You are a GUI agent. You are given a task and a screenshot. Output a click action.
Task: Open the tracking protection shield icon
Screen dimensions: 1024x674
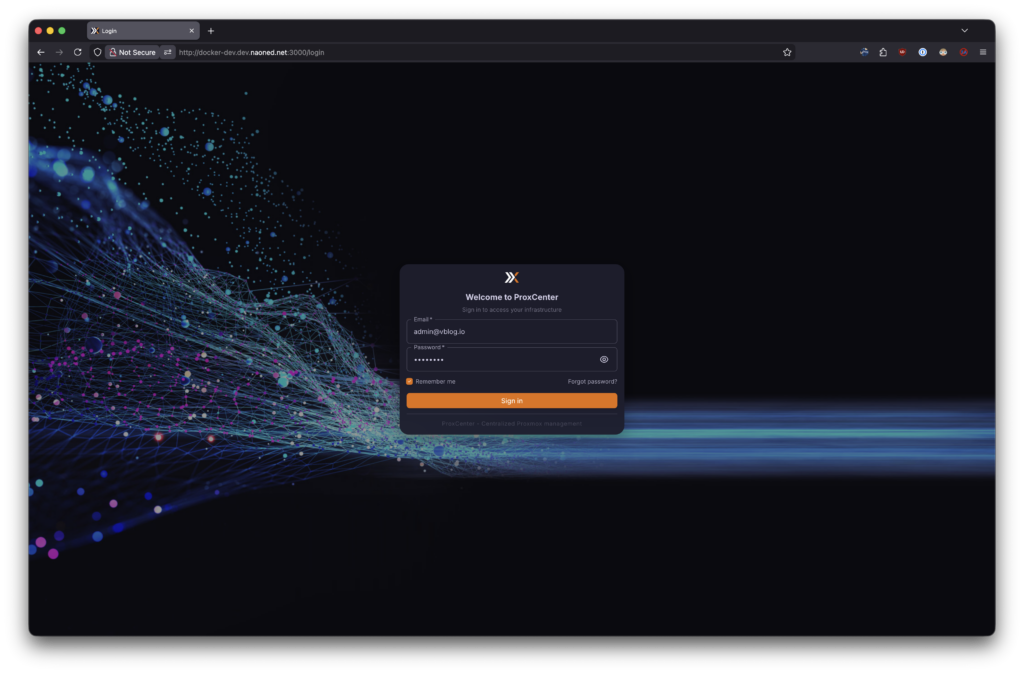(x=98, y=52)
